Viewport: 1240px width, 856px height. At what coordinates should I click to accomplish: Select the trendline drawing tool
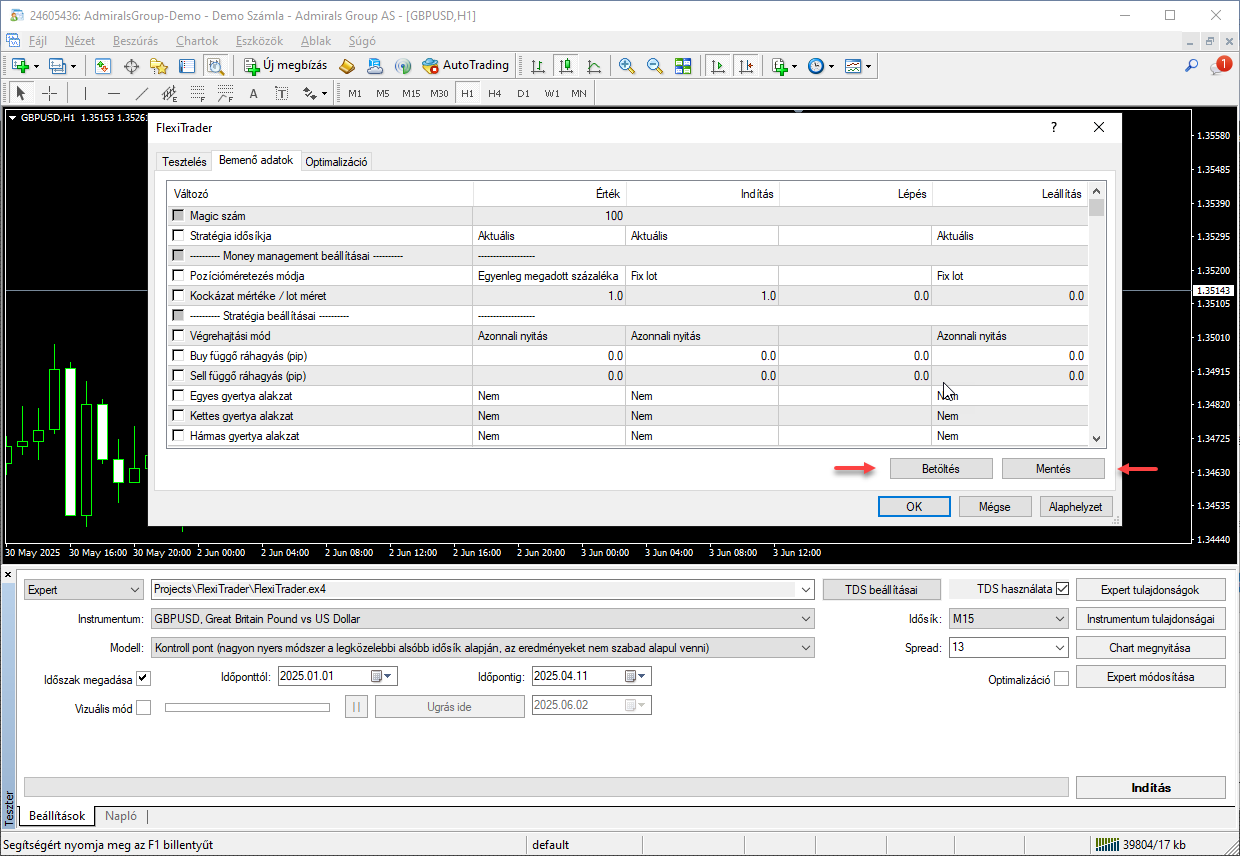coord(141,93)
